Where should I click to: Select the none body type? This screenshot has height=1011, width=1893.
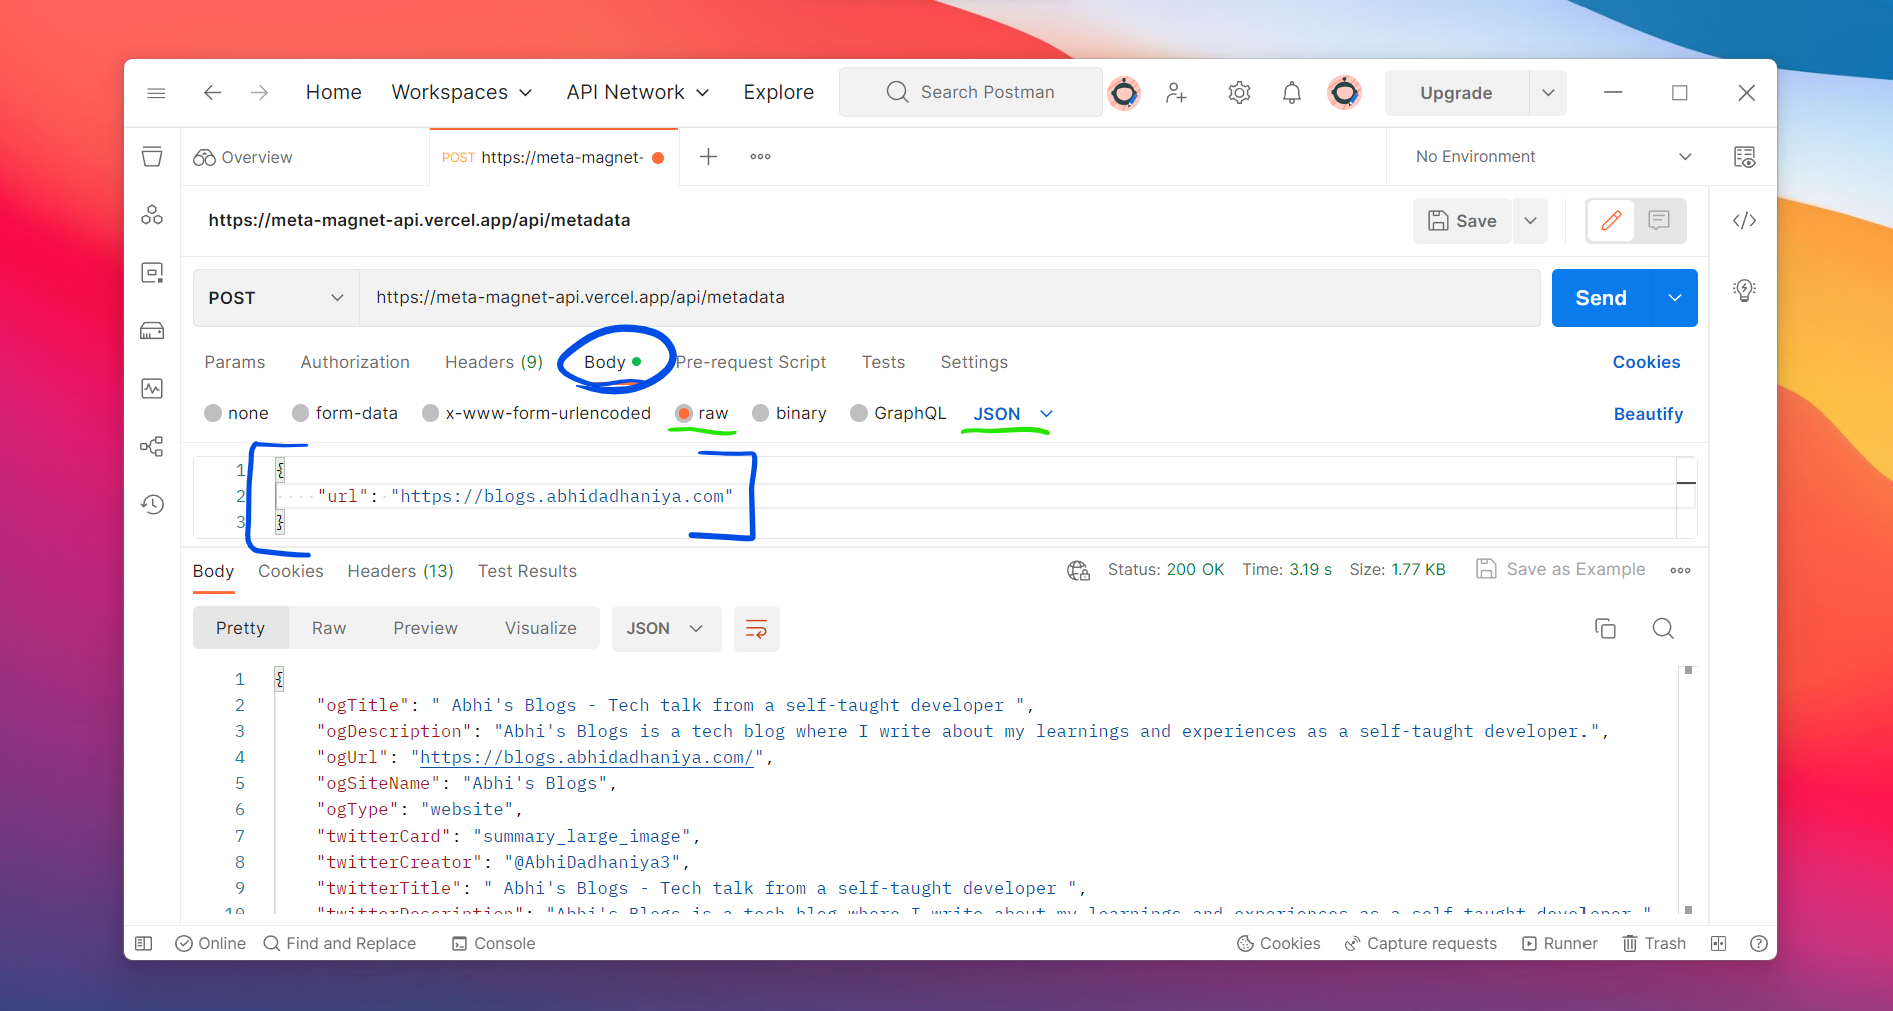pos(236,414)
